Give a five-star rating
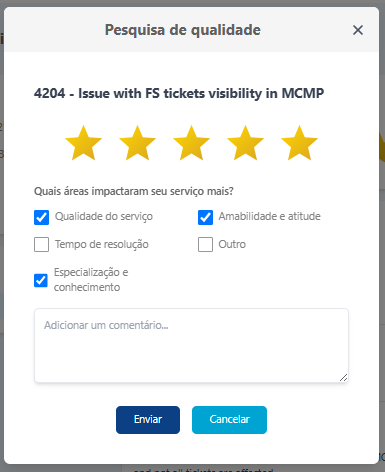Viewport: 385px width, 472px height. [299, 143]
